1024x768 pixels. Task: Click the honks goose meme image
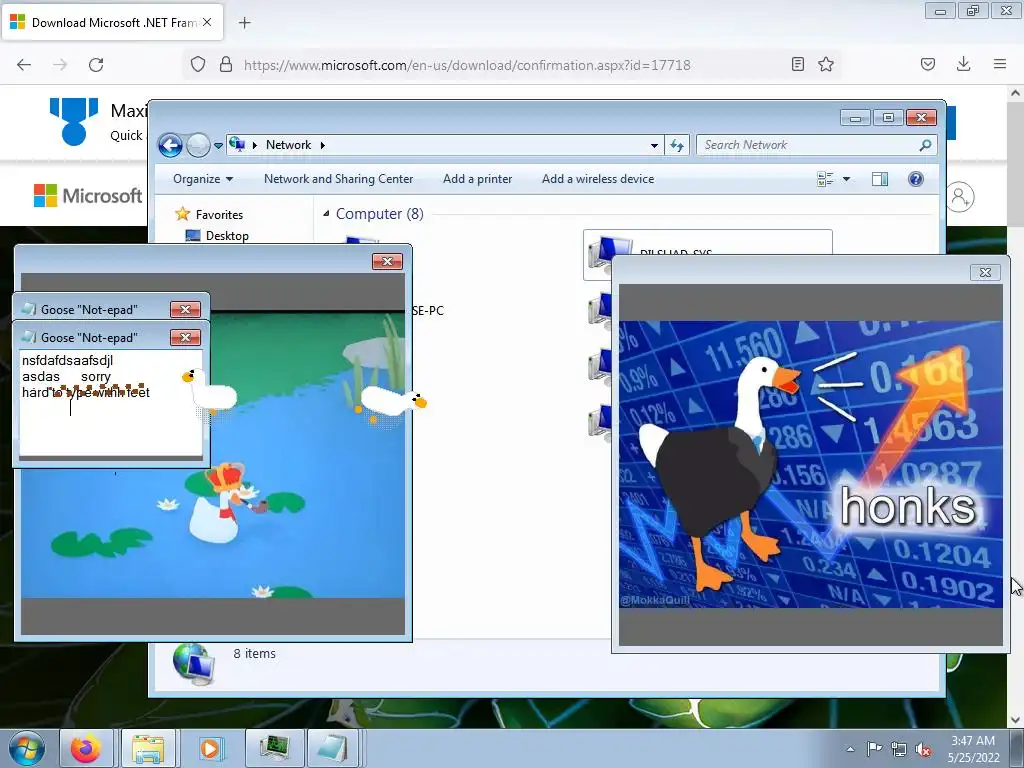click(810, 464)
